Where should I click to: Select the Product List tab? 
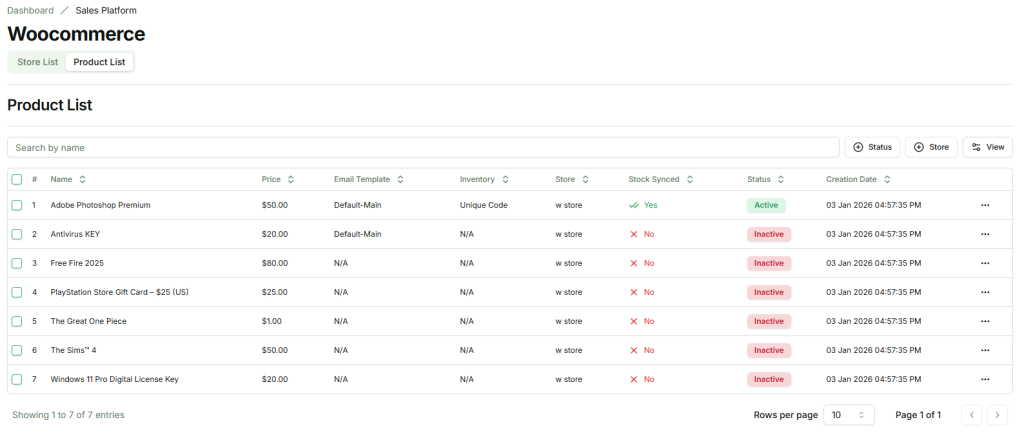tap(99, 62)
